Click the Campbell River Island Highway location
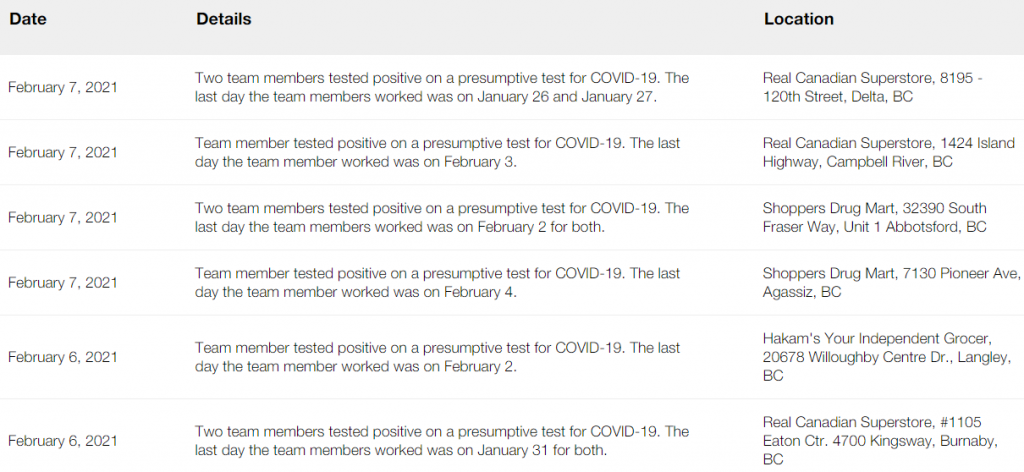 coord(889,152)
